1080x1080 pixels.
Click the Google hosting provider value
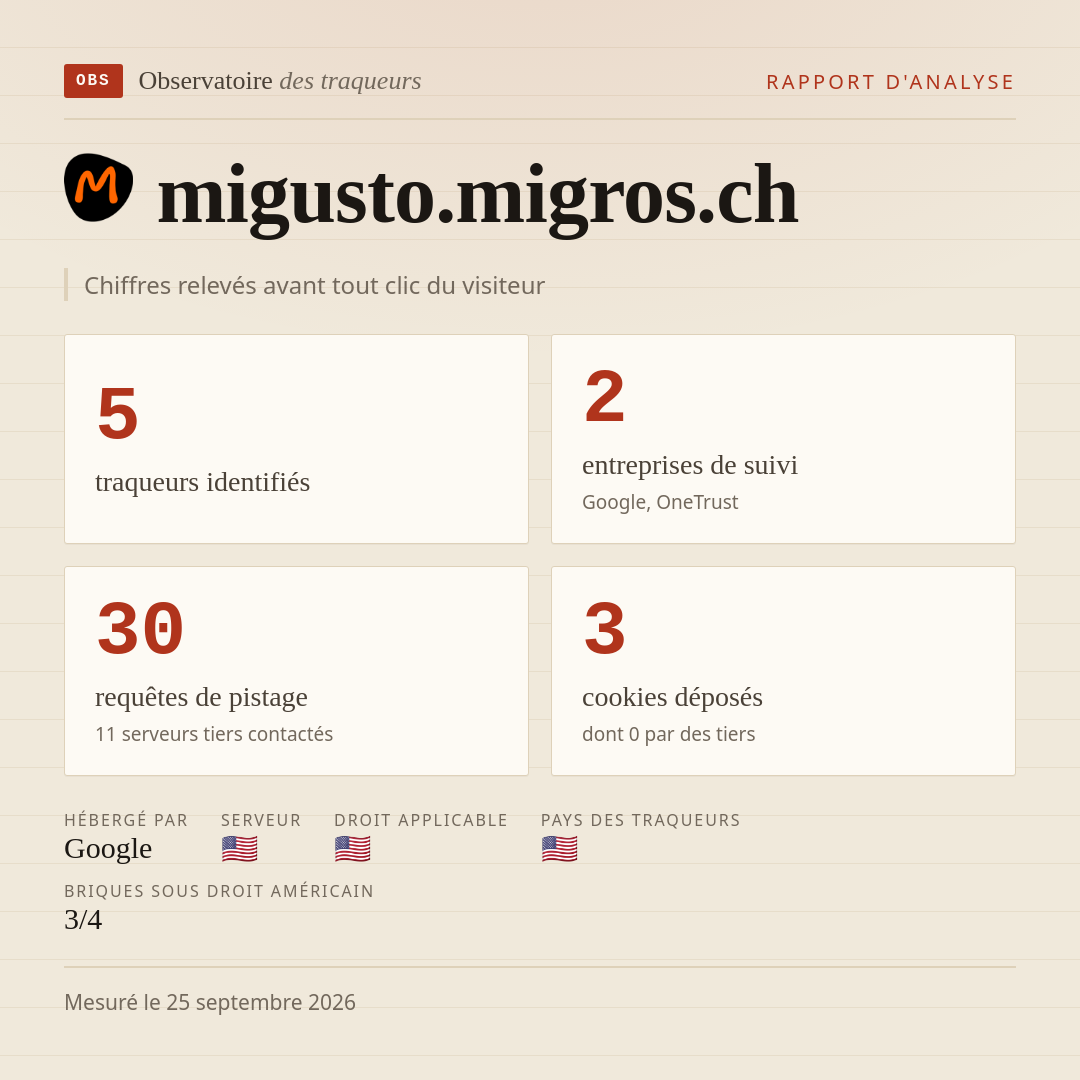coord(108,849)
